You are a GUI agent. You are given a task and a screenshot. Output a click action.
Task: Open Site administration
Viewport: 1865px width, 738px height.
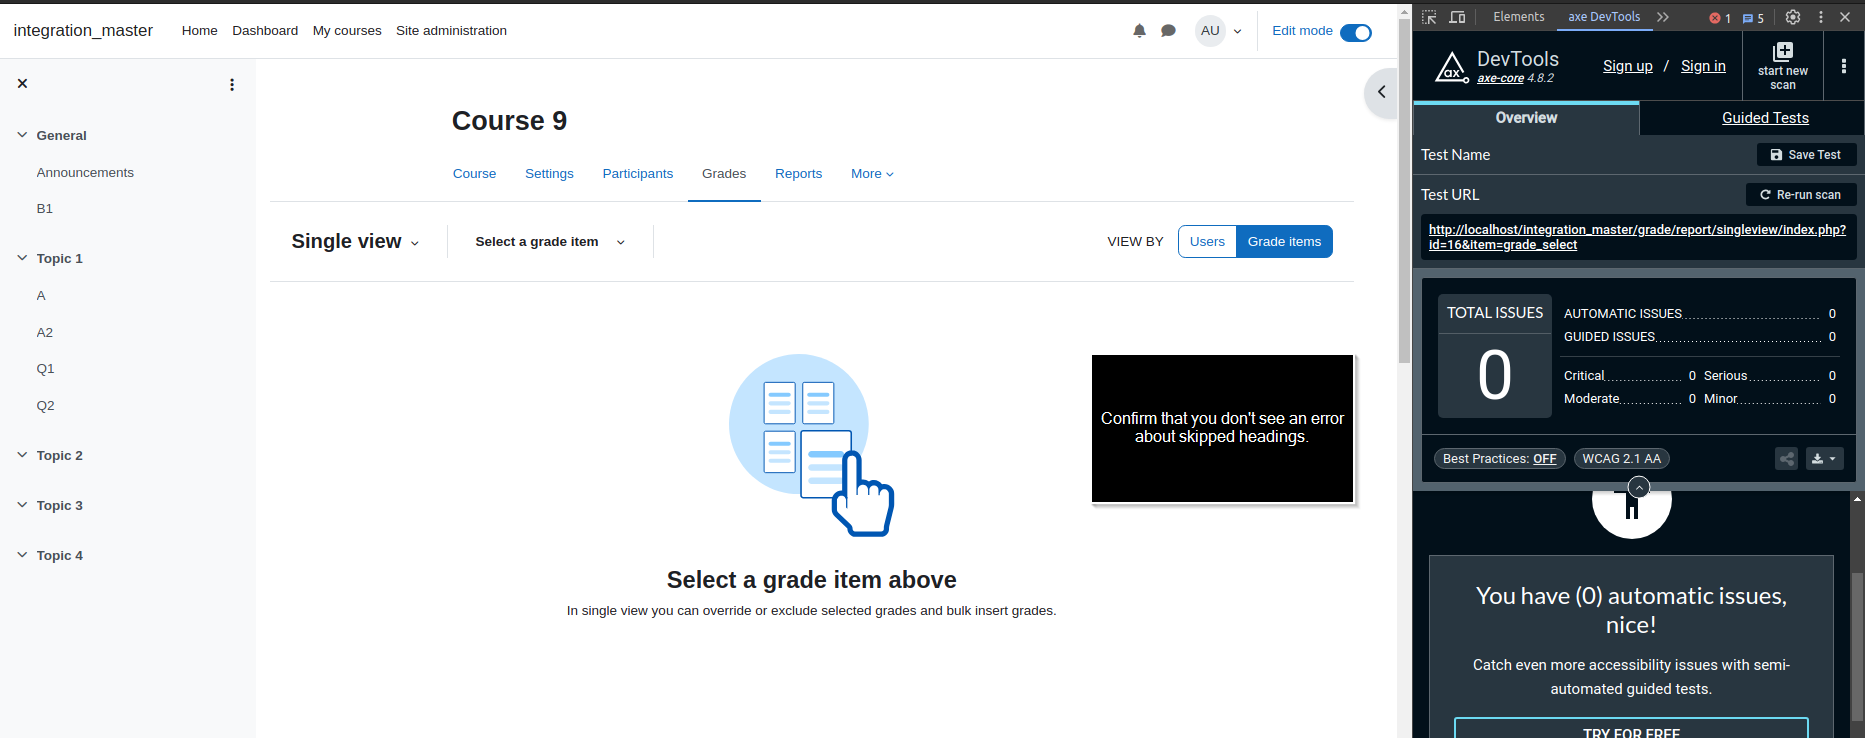click(451, 31)
